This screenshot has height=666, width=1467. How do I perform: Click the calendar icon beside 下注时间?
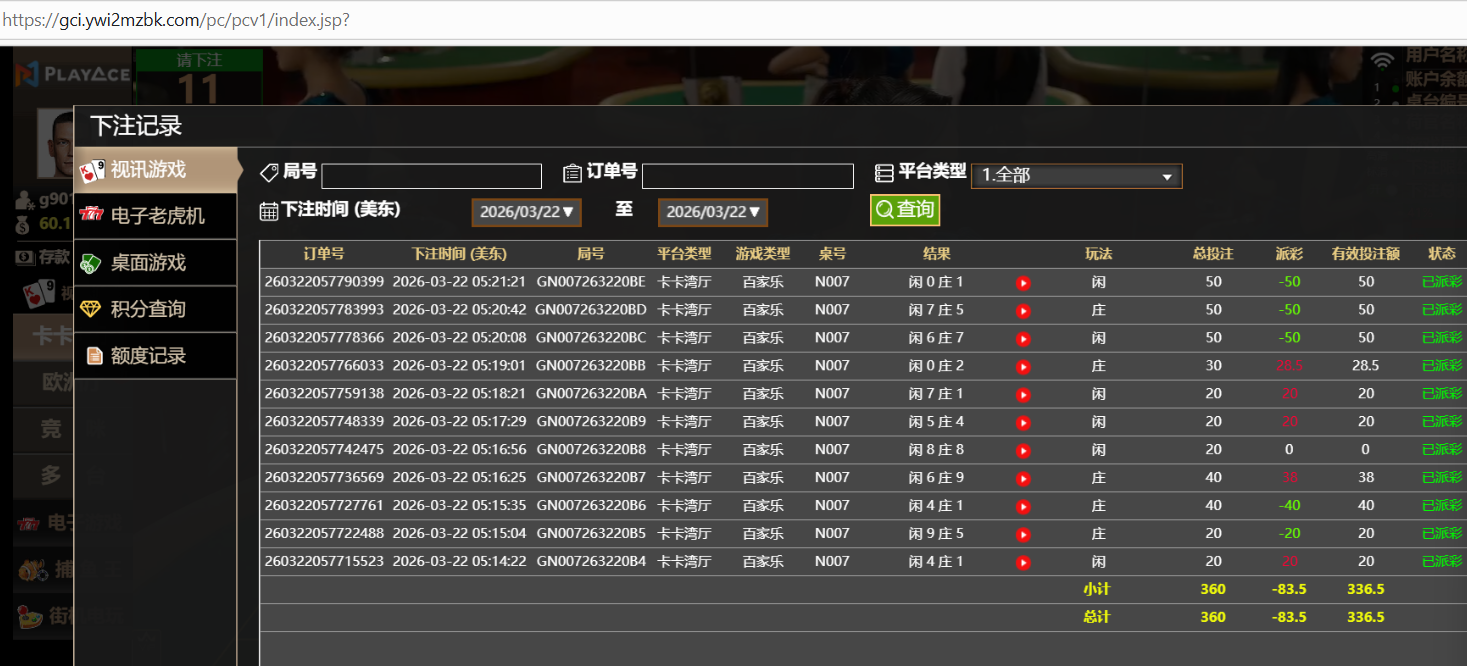[268, 211]
